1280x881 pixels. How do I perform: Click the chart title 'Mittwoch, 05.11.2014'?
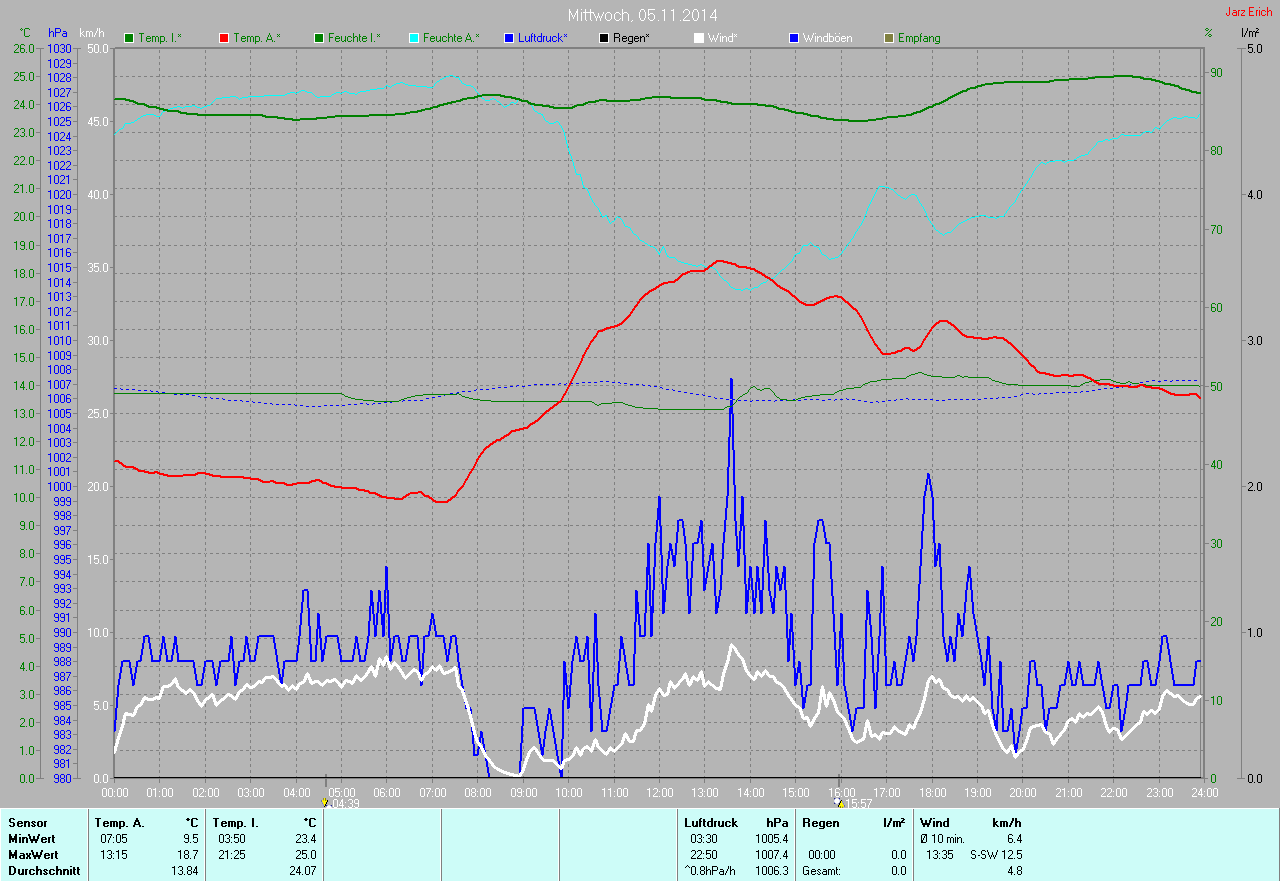642,15
